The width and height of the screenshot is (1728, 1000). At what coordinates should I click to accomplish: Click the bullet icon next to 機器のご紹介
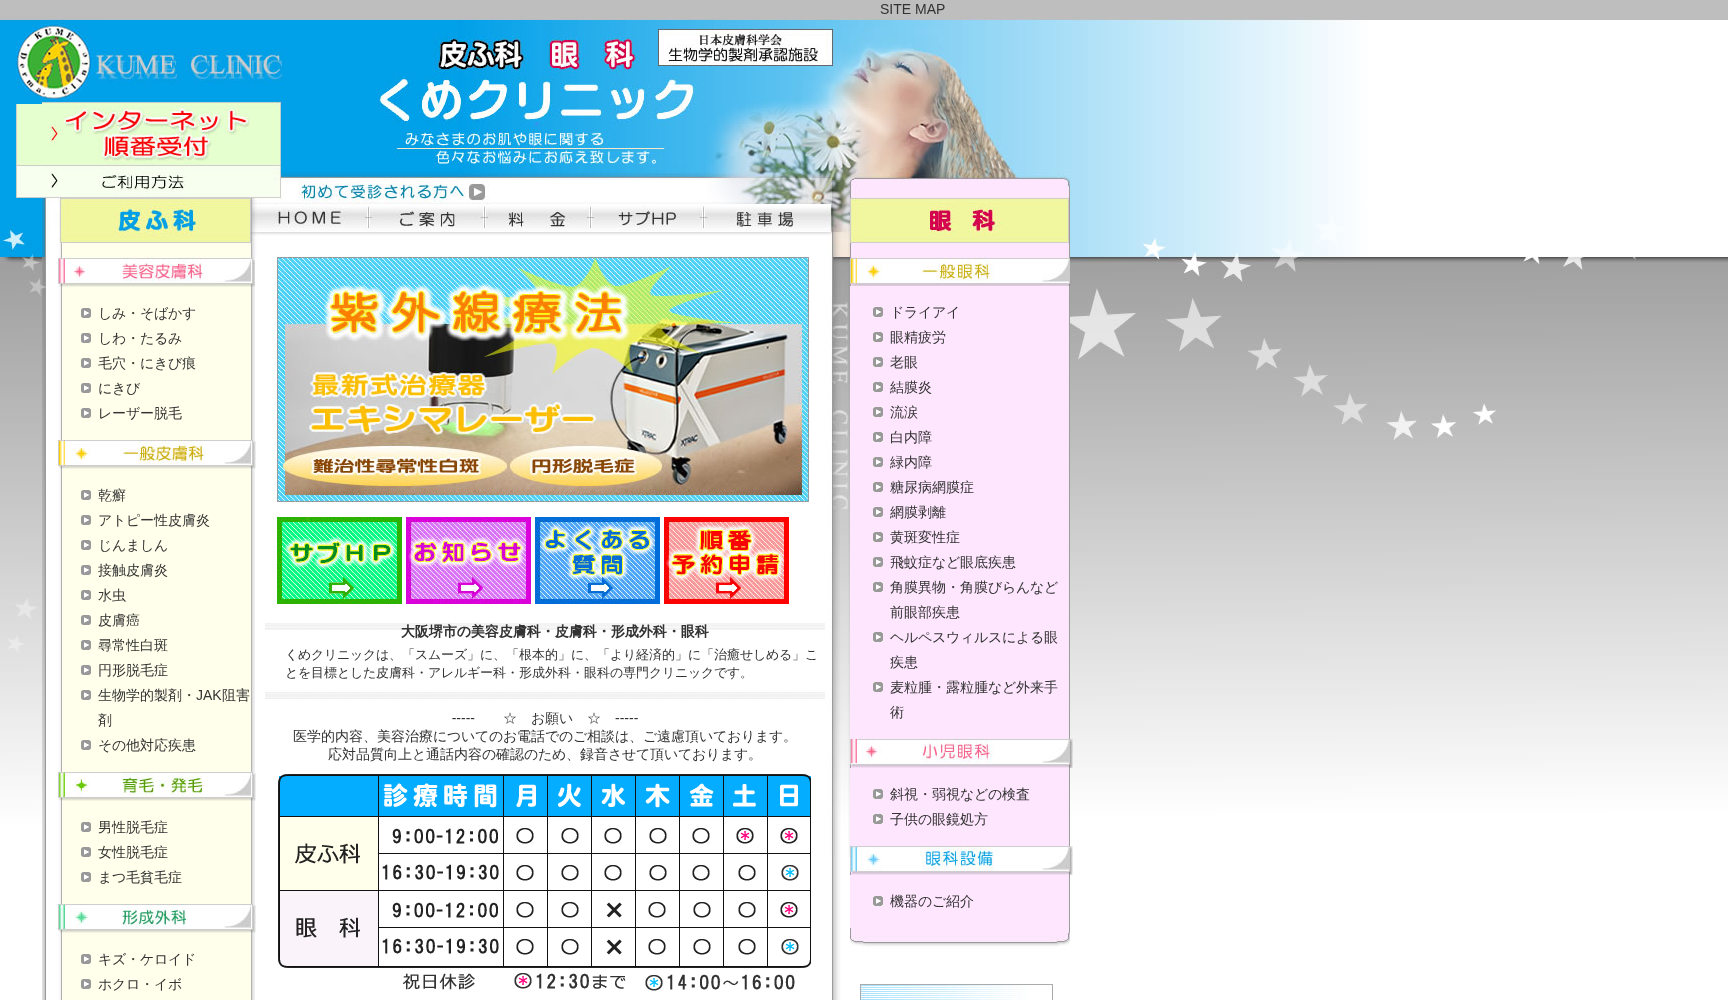877,901
